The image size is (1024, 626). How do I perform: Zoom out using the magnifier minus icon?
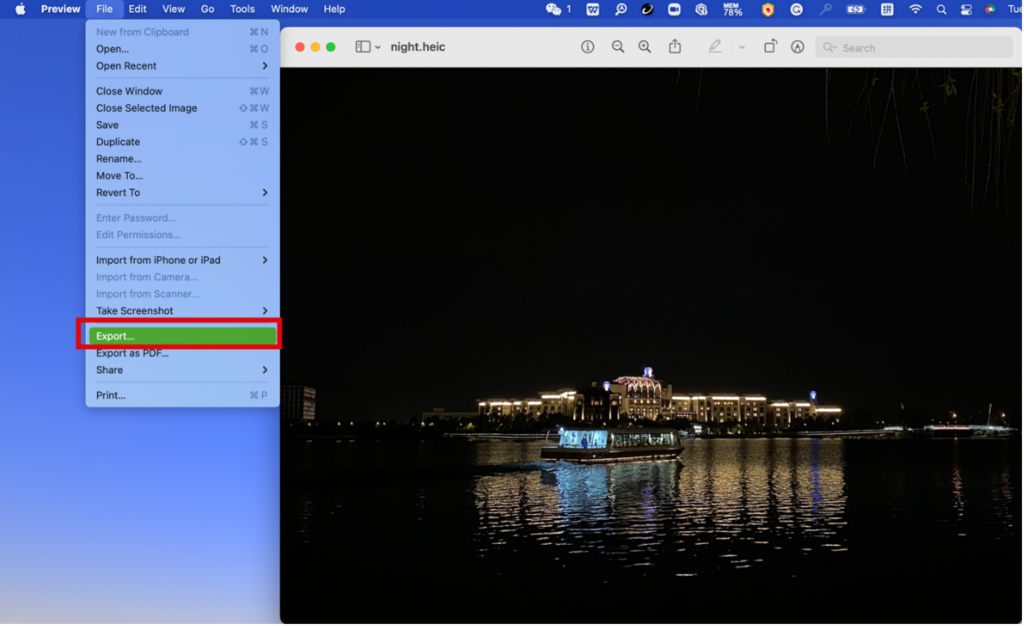point(618,47)
